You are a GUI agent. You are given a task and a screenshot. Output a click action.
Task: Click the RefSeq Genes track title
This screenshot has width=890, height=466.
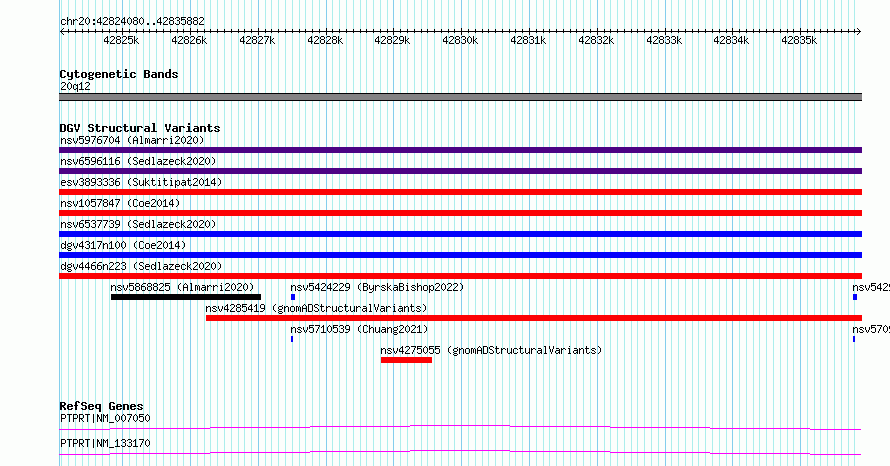(x=102, y=406)
